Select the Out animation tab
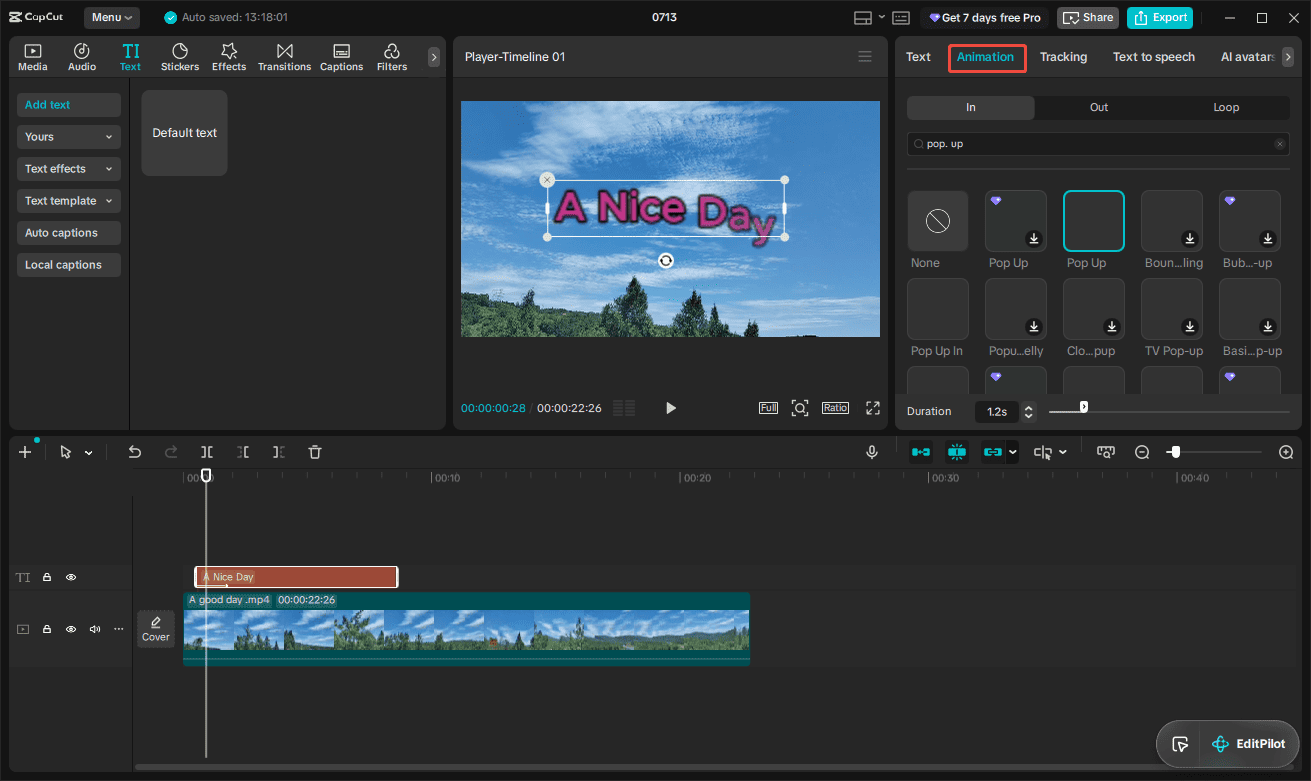Image resolution: width=1311 pixels, height=781 pixels. 1099,107
